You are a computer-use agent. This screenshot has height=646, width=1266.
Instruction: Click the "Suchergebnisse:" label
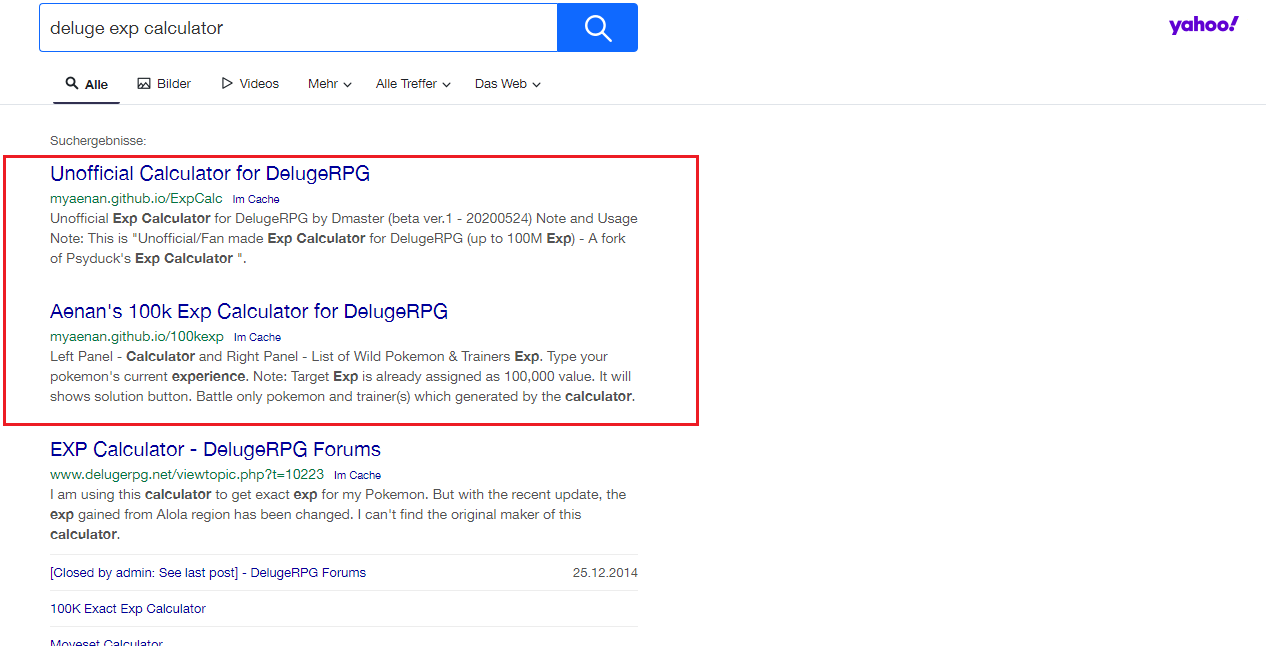click(98, 141)
